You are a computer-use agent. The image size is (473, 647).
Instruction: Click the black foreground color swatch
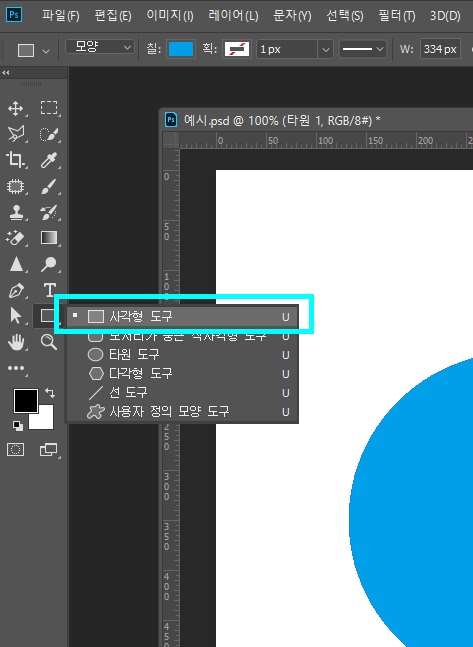[x=26, y=400]
